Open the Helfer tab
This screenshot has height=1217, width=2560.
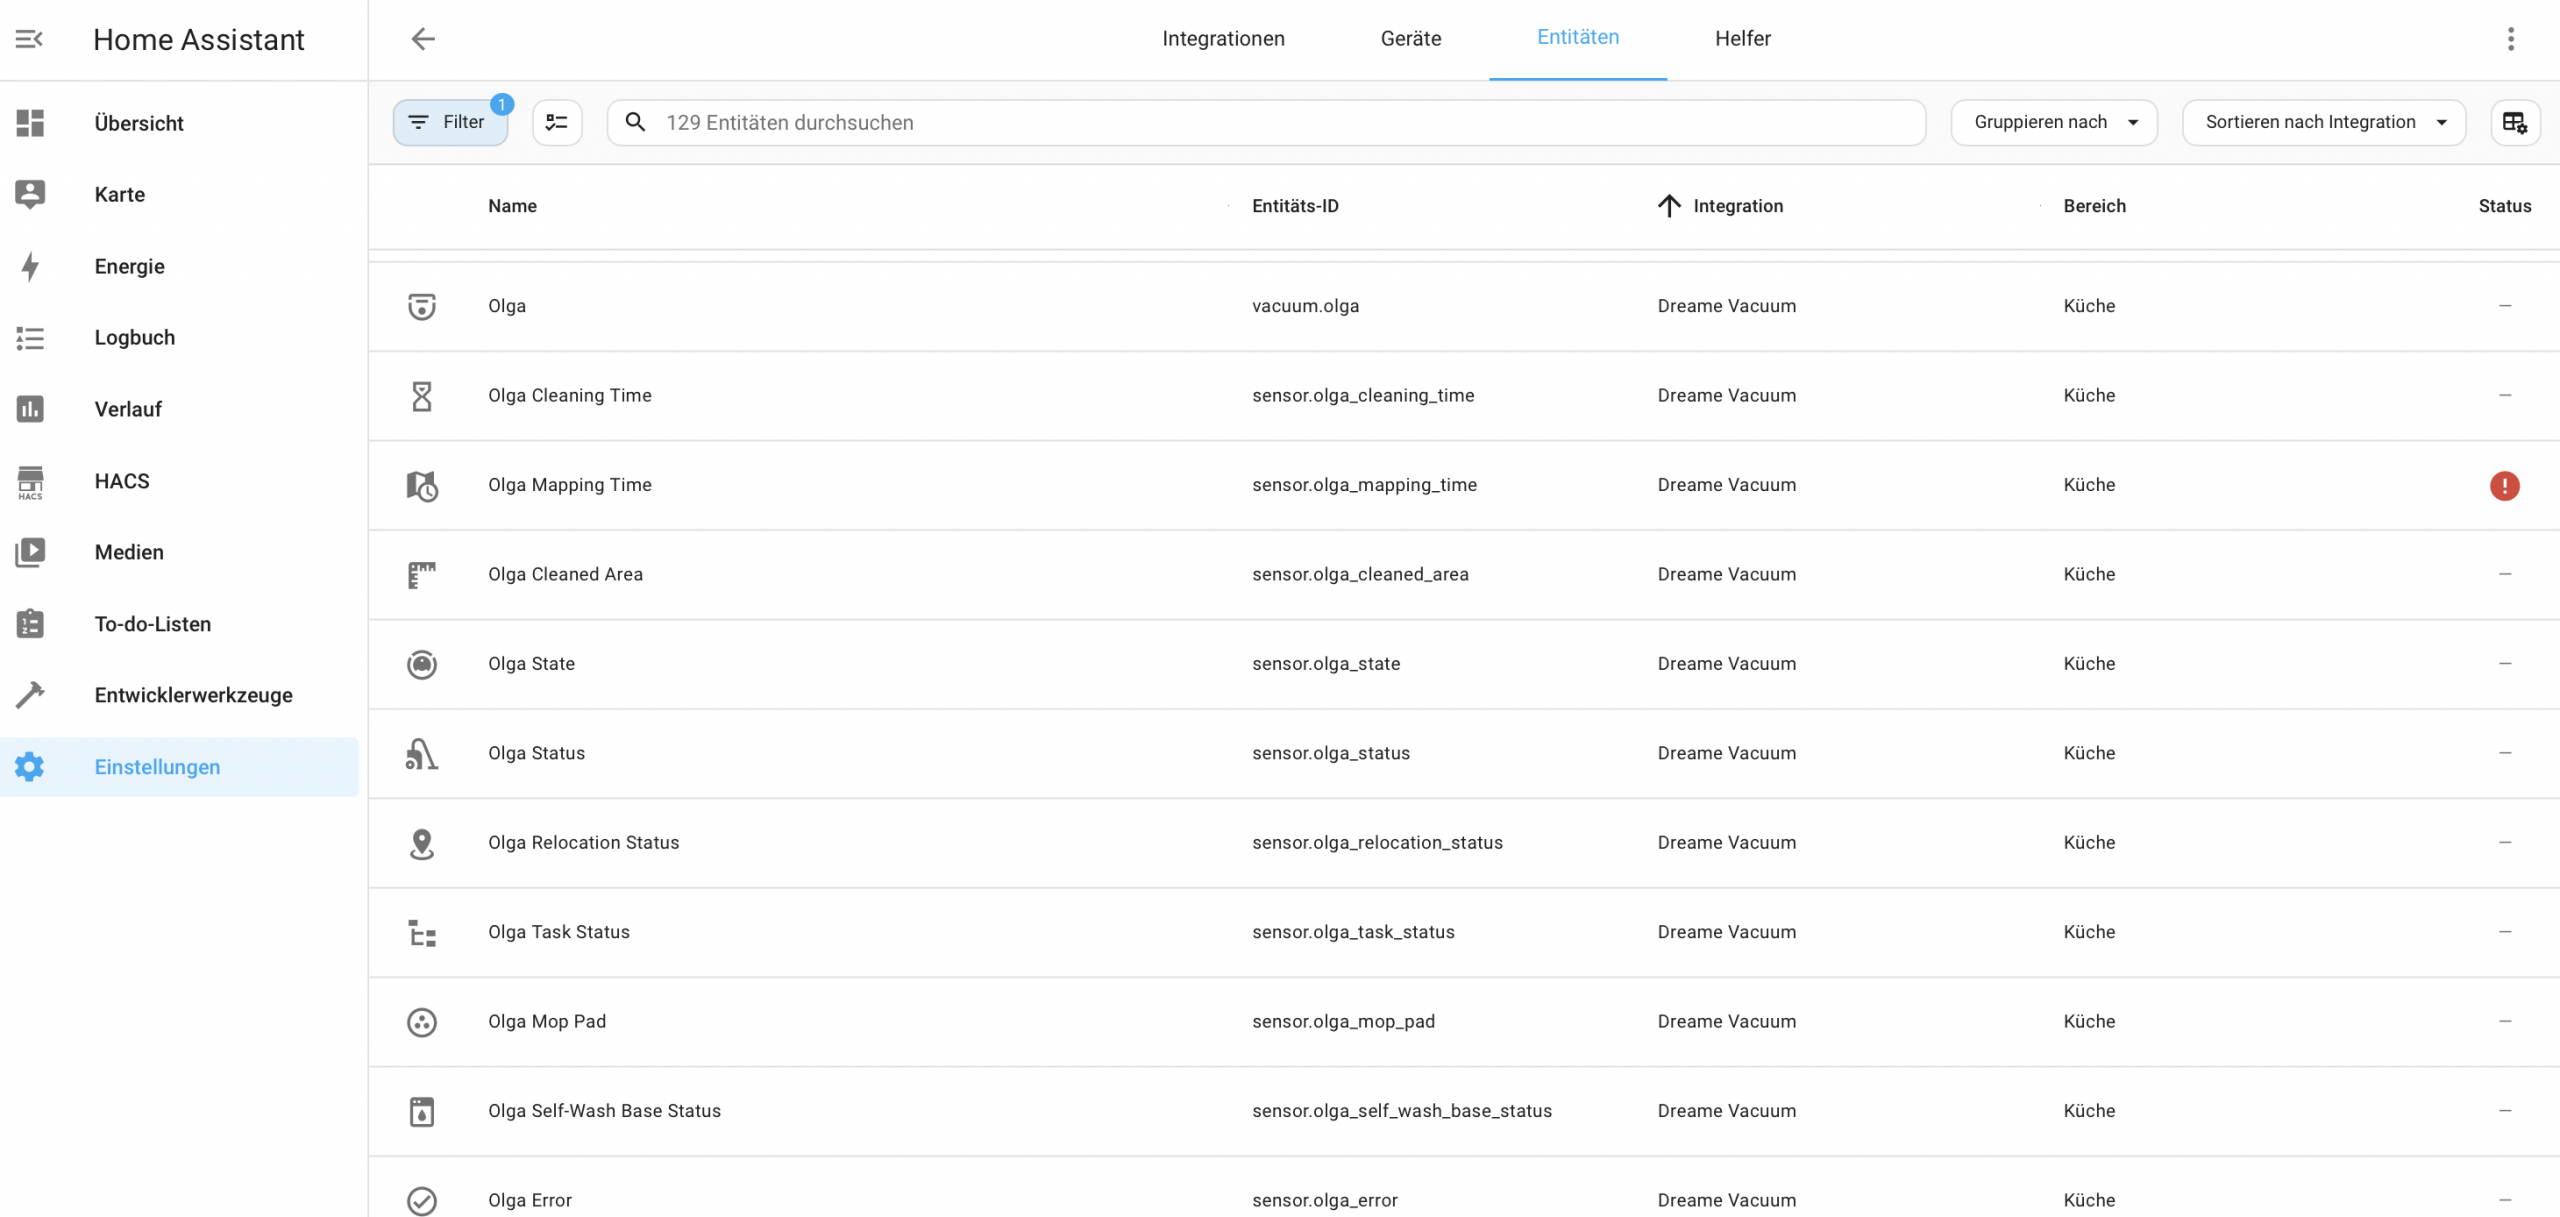[x=1742, y=39]
